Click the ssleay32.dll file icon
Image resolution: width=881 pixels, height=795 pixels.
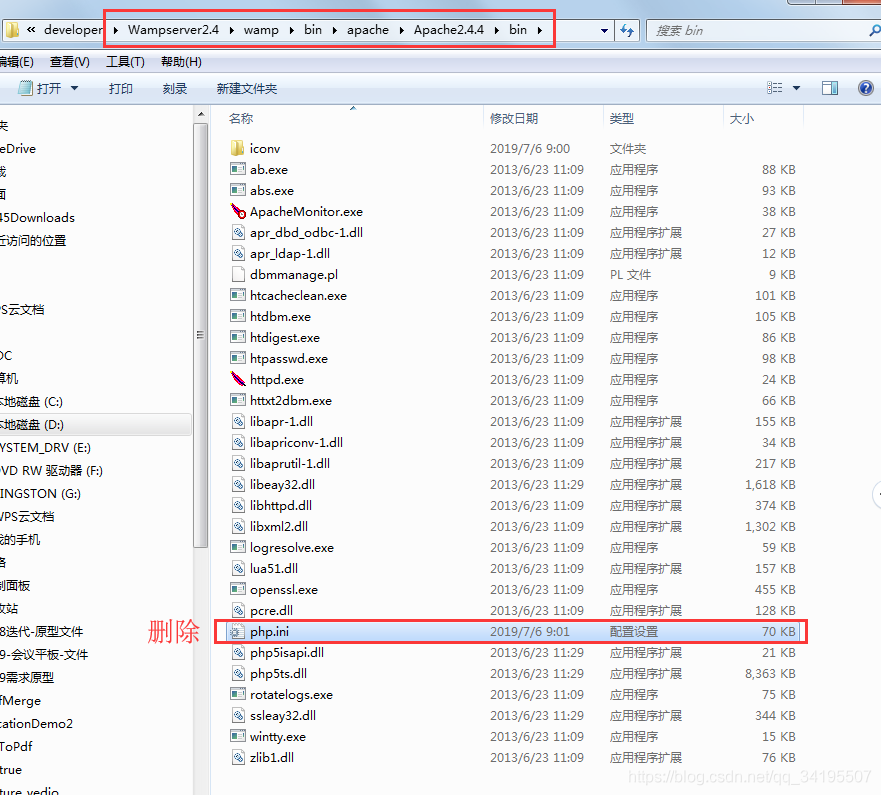click(x=238, y=715)
